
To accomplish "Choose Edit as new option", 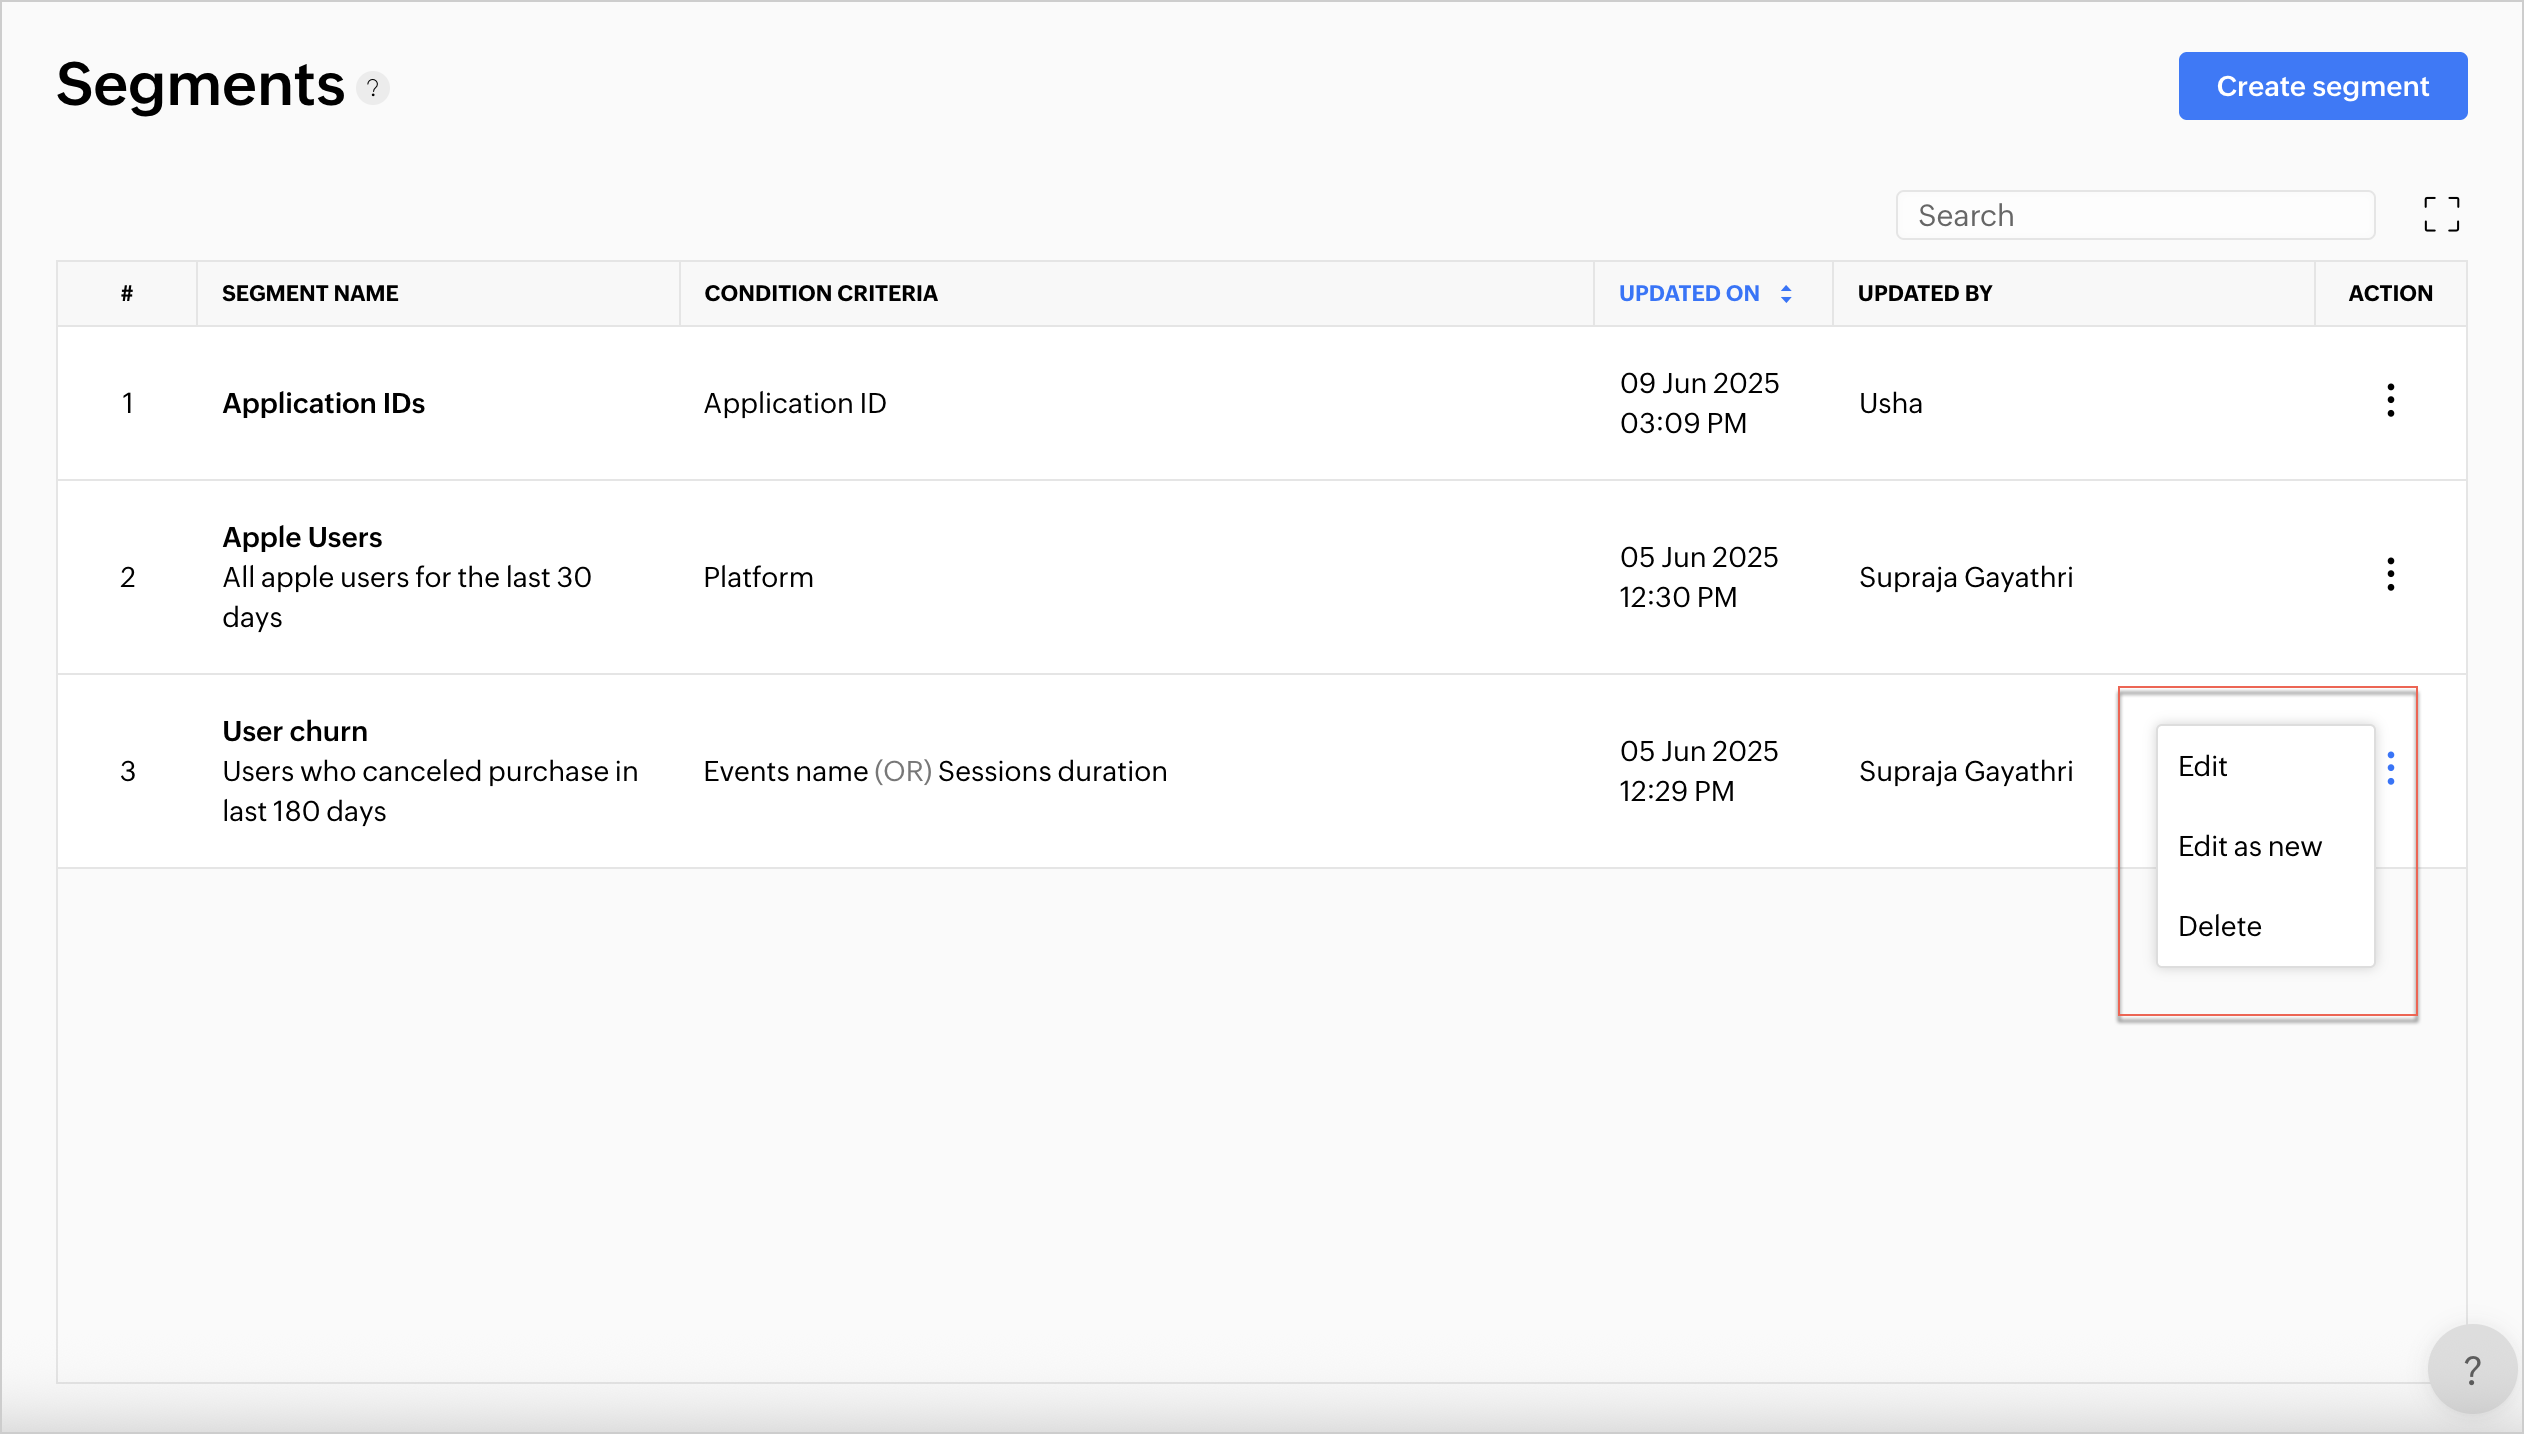I will (2249, 847).
